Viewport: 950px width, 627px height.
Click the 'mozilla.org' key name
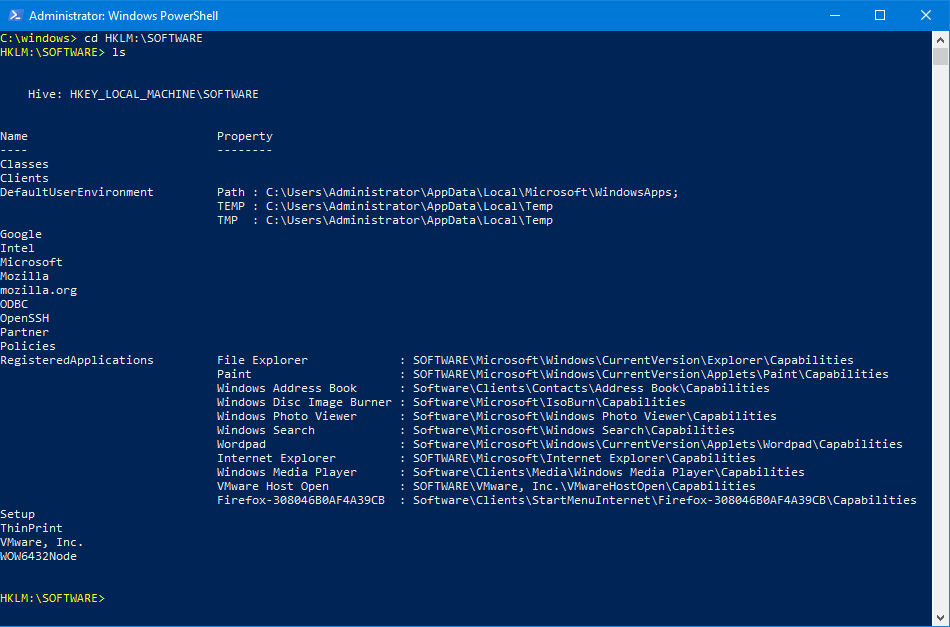tap(39, 290)
